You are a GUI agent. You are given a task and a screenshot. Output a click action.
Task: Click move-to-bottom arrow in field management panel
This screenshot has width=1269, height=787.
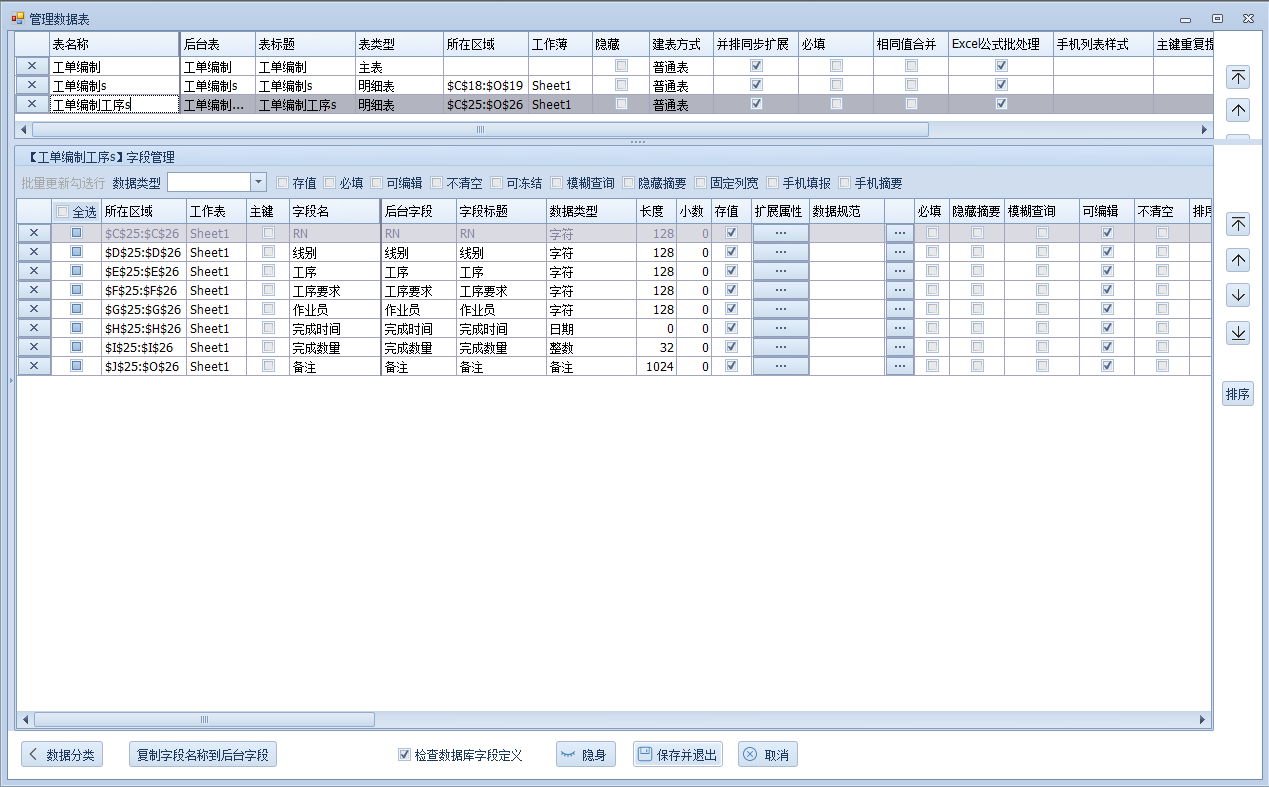(x=1238, y=333)
